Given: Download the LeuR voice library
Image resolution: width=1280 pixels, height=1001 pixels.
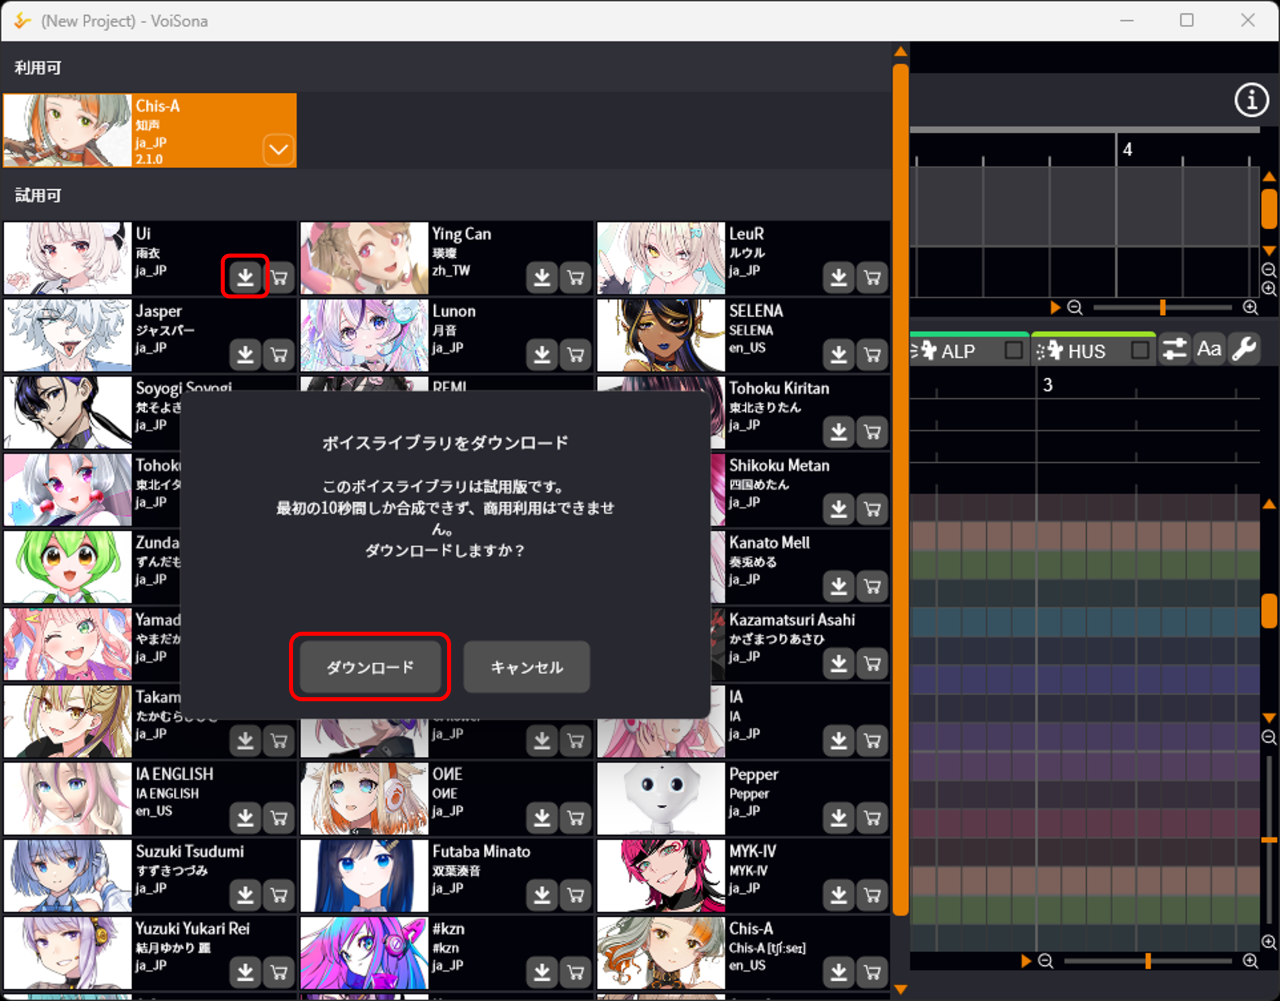Looking at the screenshot, I should tap(839, 277).
